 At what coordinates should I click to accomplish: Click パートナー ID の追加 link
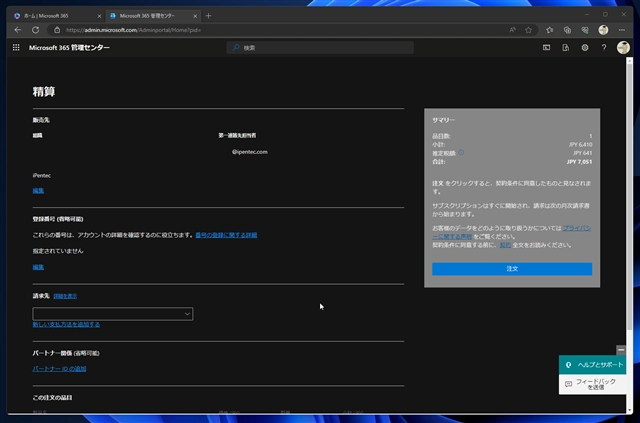click(x=59, y=369)
